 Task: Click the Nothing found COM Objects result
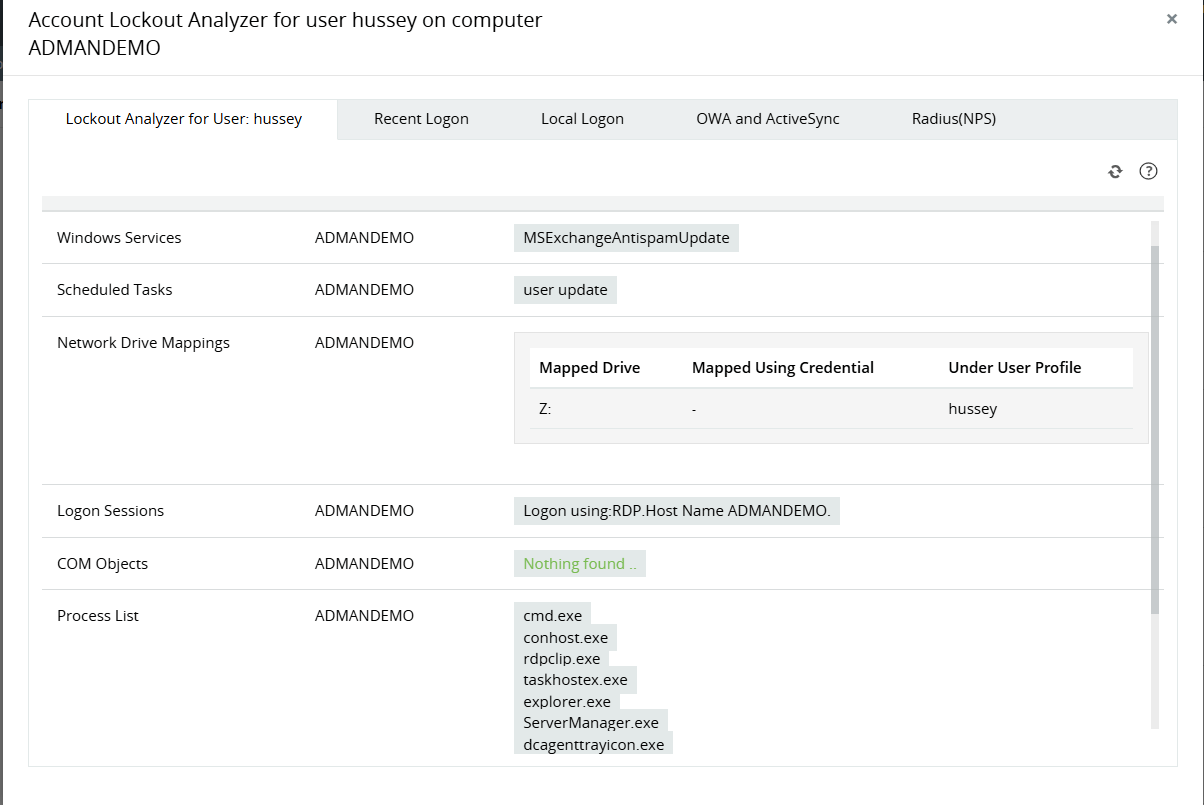click(x=579, y=563)
